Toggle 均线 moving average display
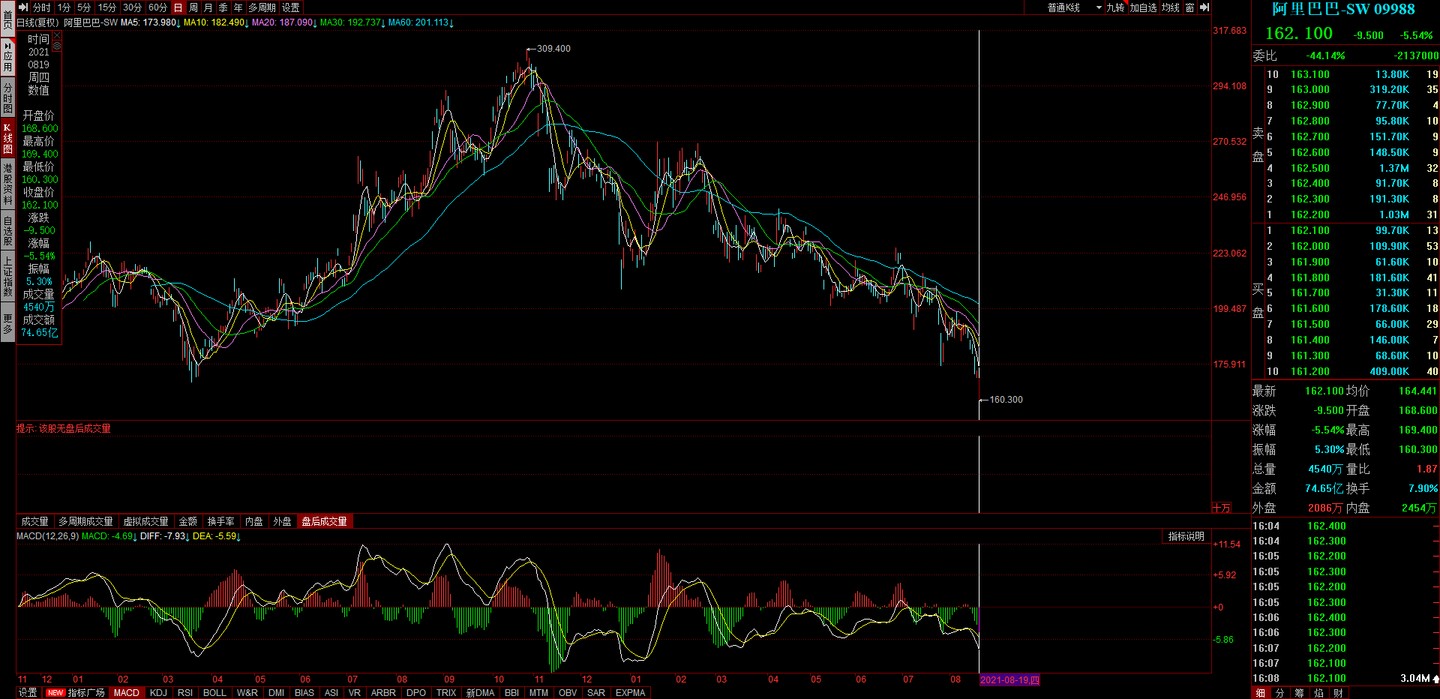 pos(1170,7)
